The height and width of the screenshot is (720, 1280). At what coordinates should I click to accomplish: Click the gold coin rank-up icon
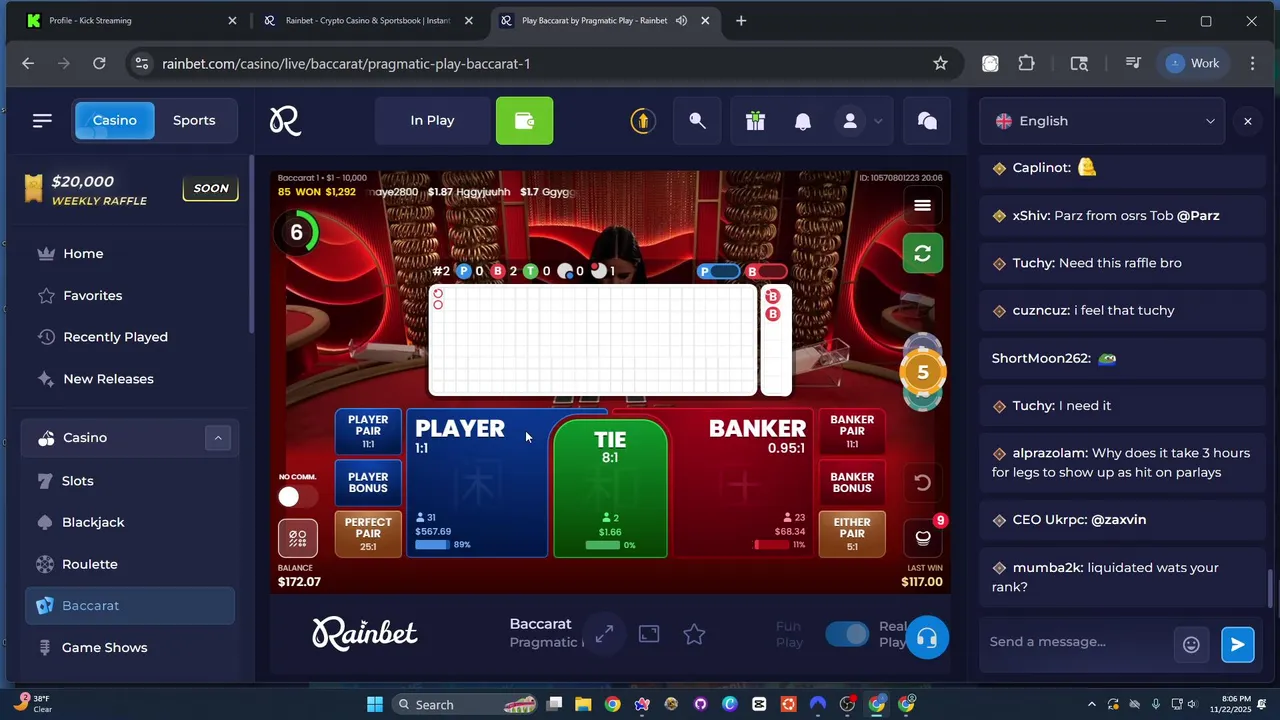click(x=642, y=121)
